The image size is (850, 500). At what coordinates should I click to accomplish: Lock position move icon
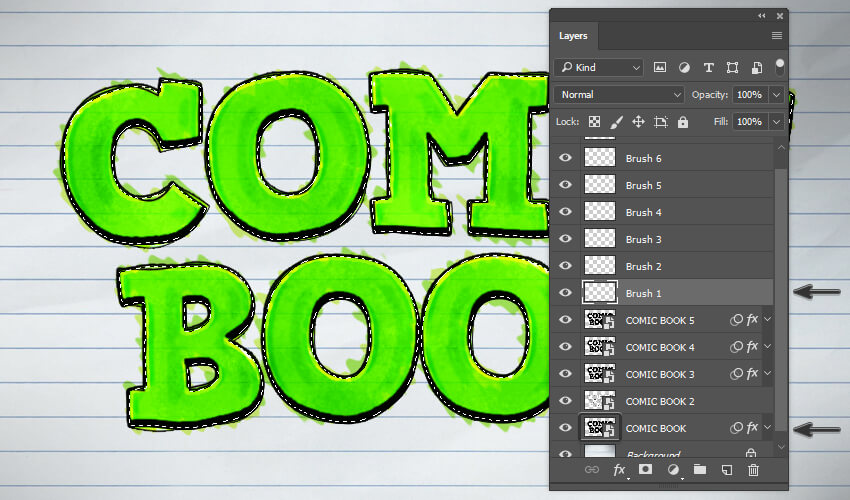pyautogui.click(x=638, y=121)
